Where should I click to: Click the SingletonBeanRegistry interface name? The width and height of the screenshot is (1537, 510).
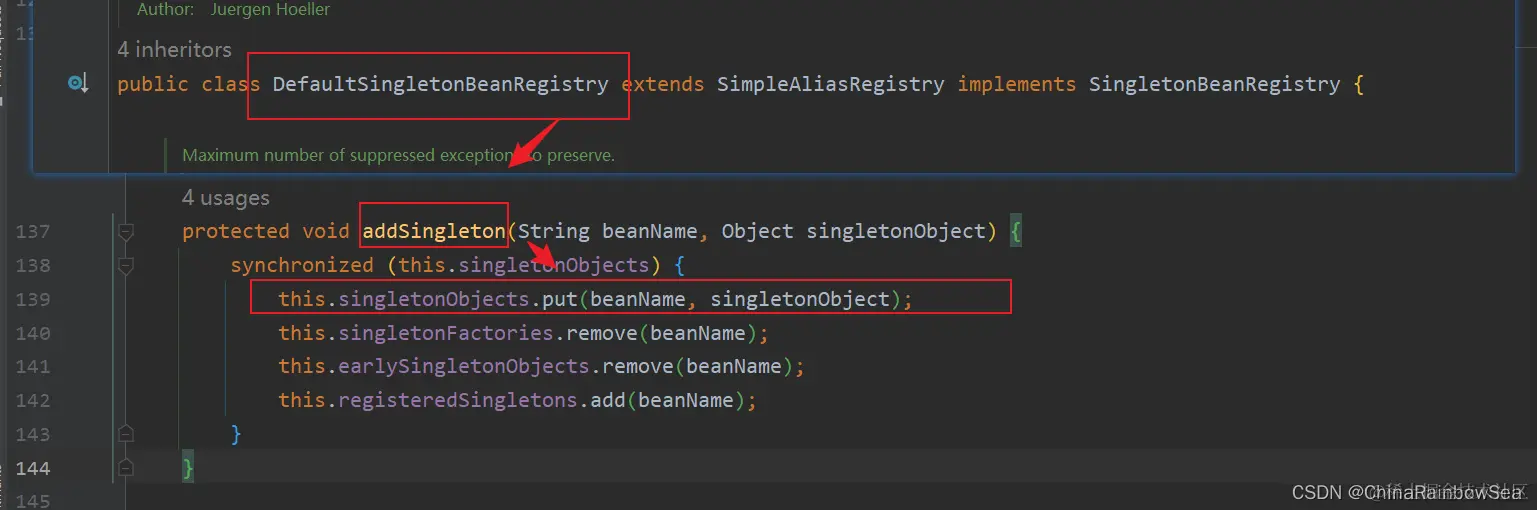pyautogui.click(x=1214, y=84)
